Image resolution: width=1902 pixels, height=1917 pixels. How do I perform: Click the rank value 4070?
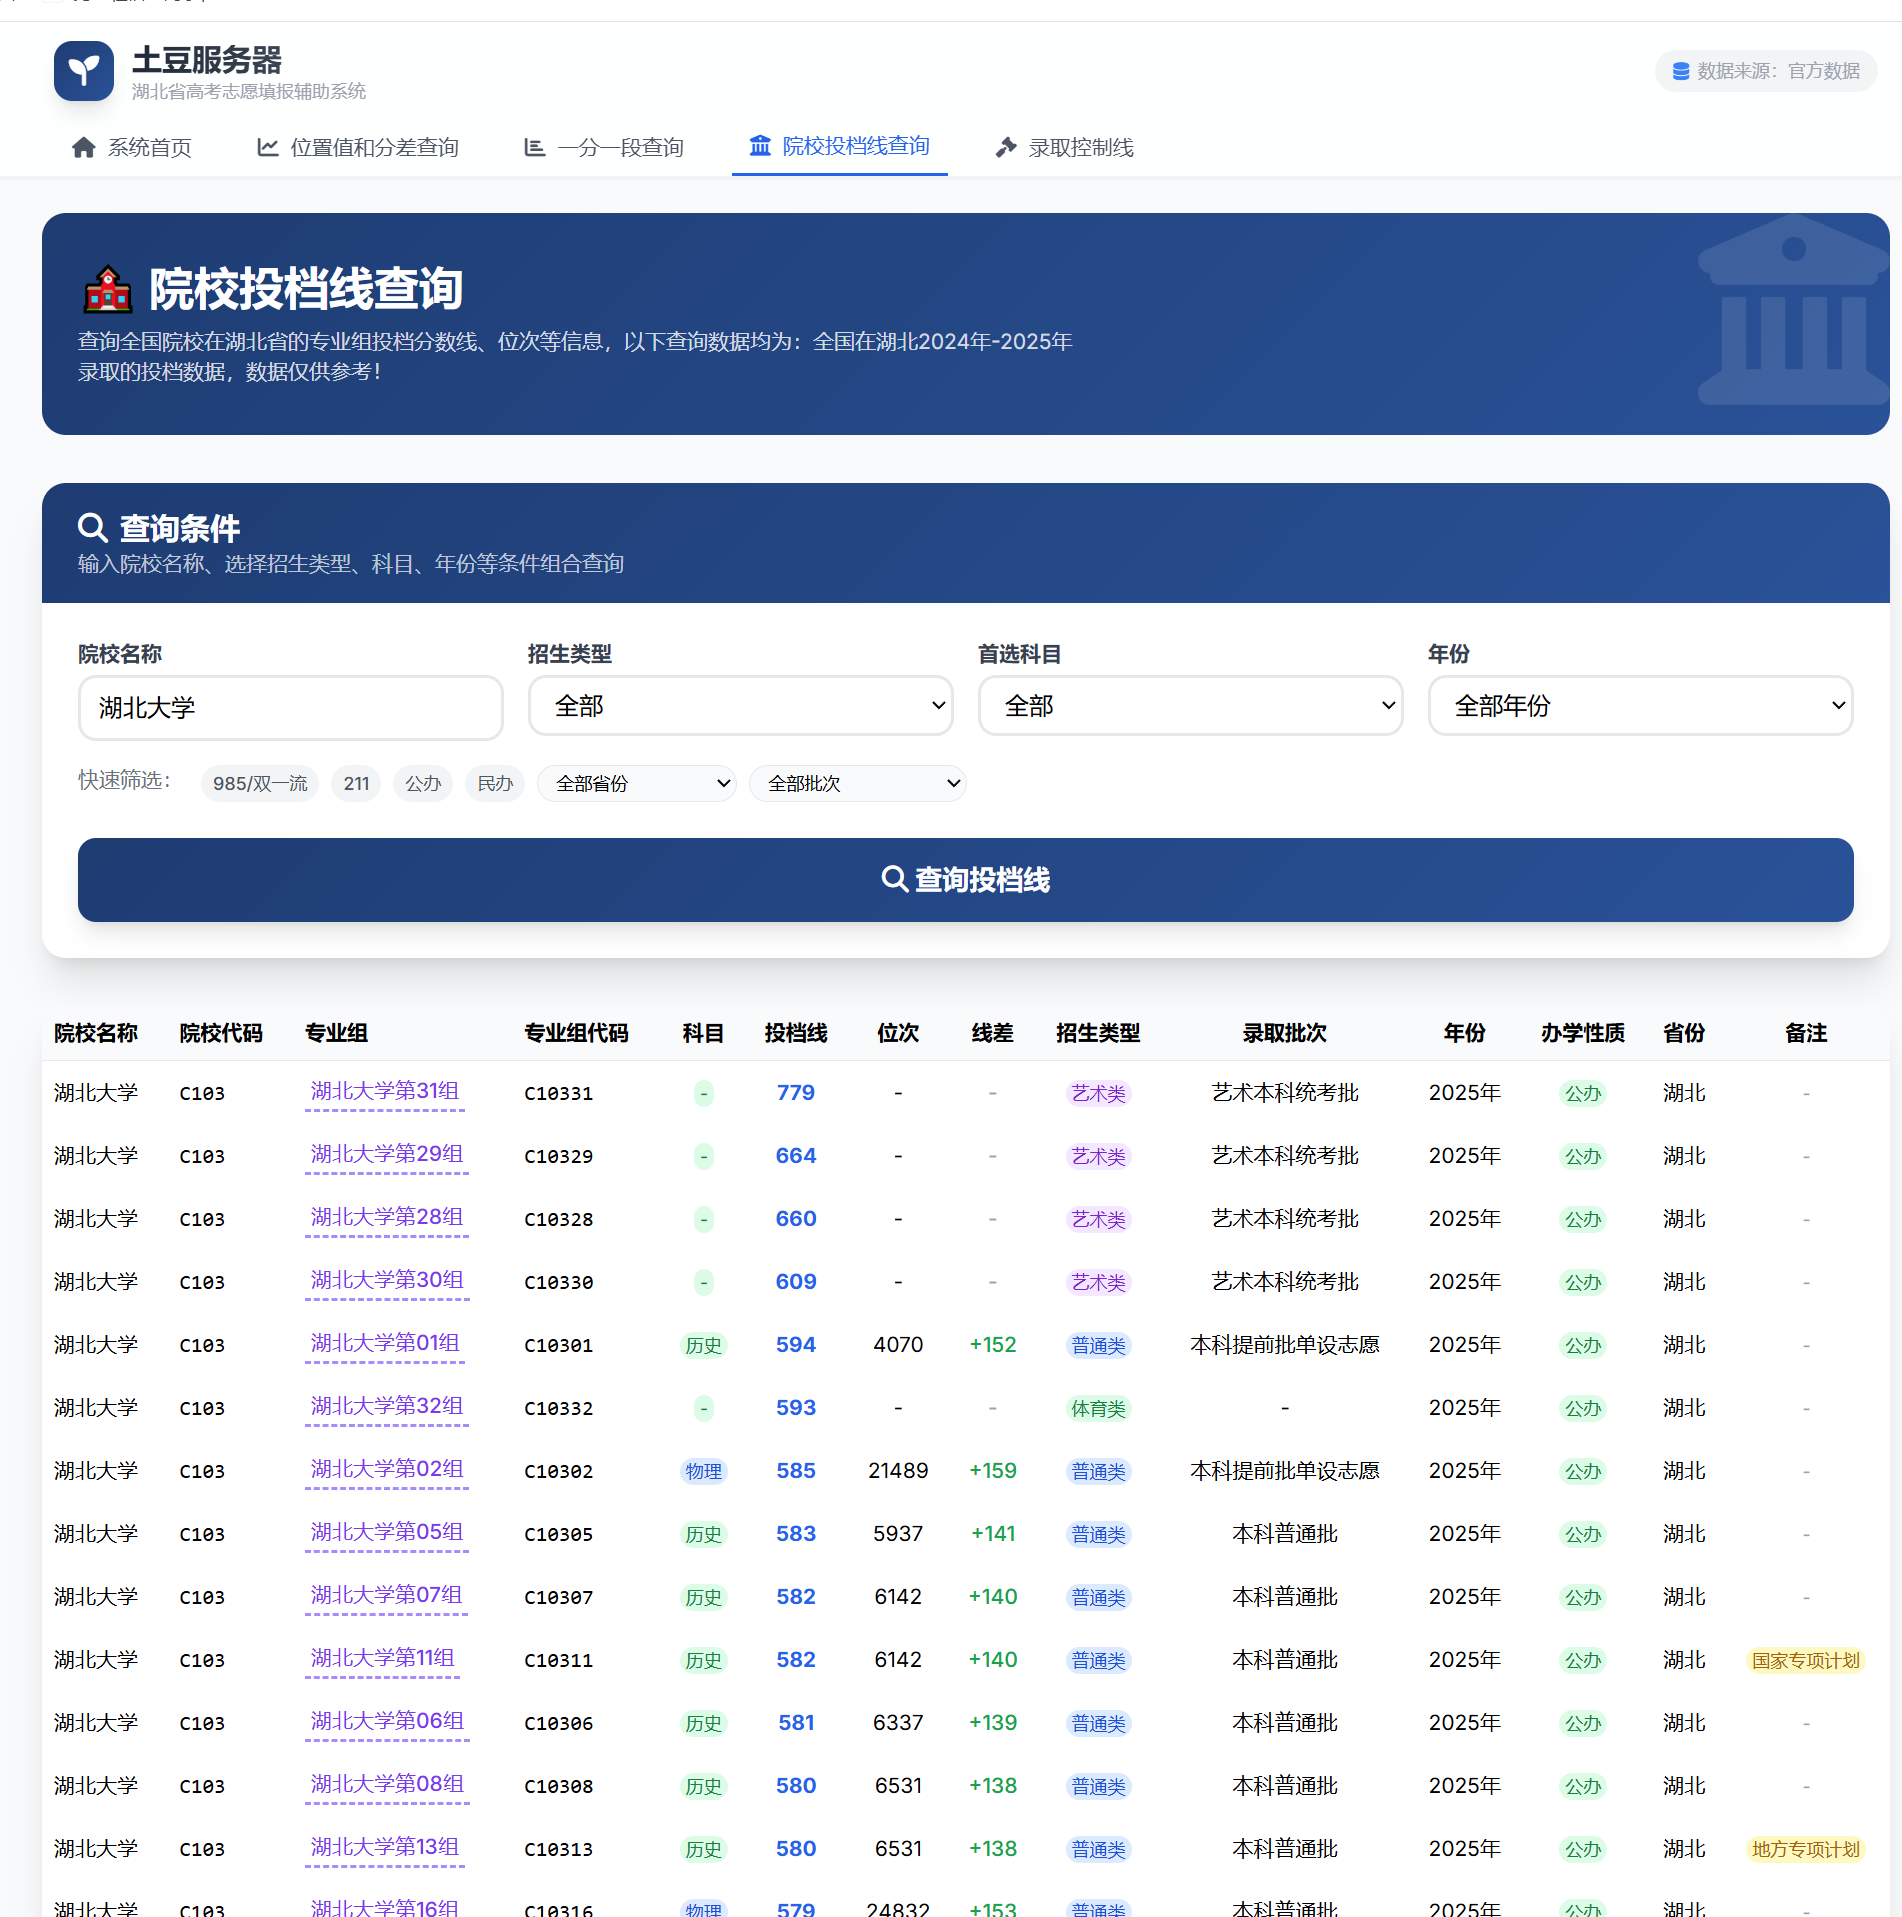pyautogui.click(x=898, y=1345)
